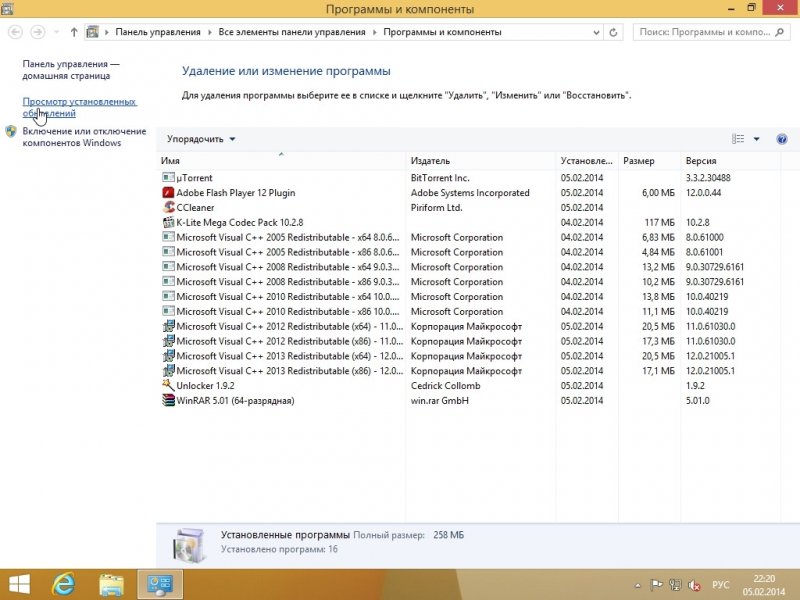Click the Back navigation arrow

coord(16,32)
